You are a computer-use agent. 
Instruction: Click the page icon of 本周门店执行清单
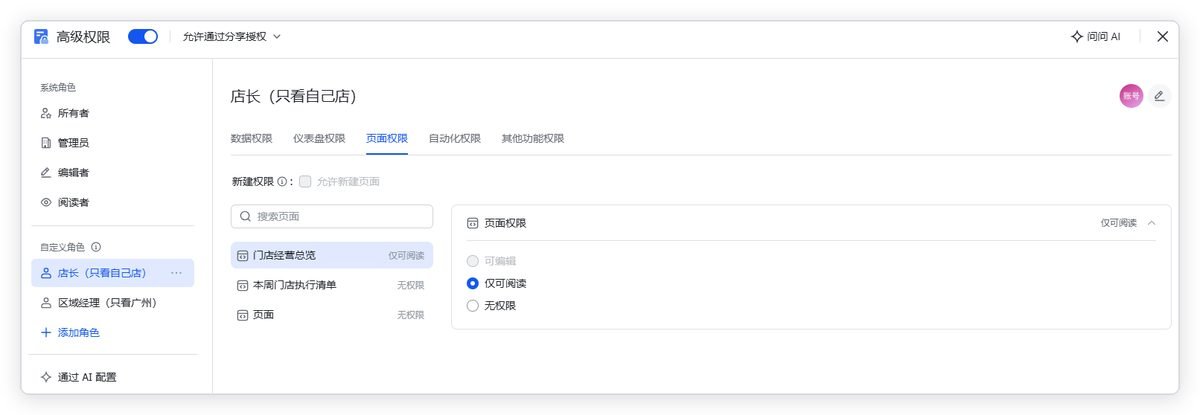(x=242, y=285)
